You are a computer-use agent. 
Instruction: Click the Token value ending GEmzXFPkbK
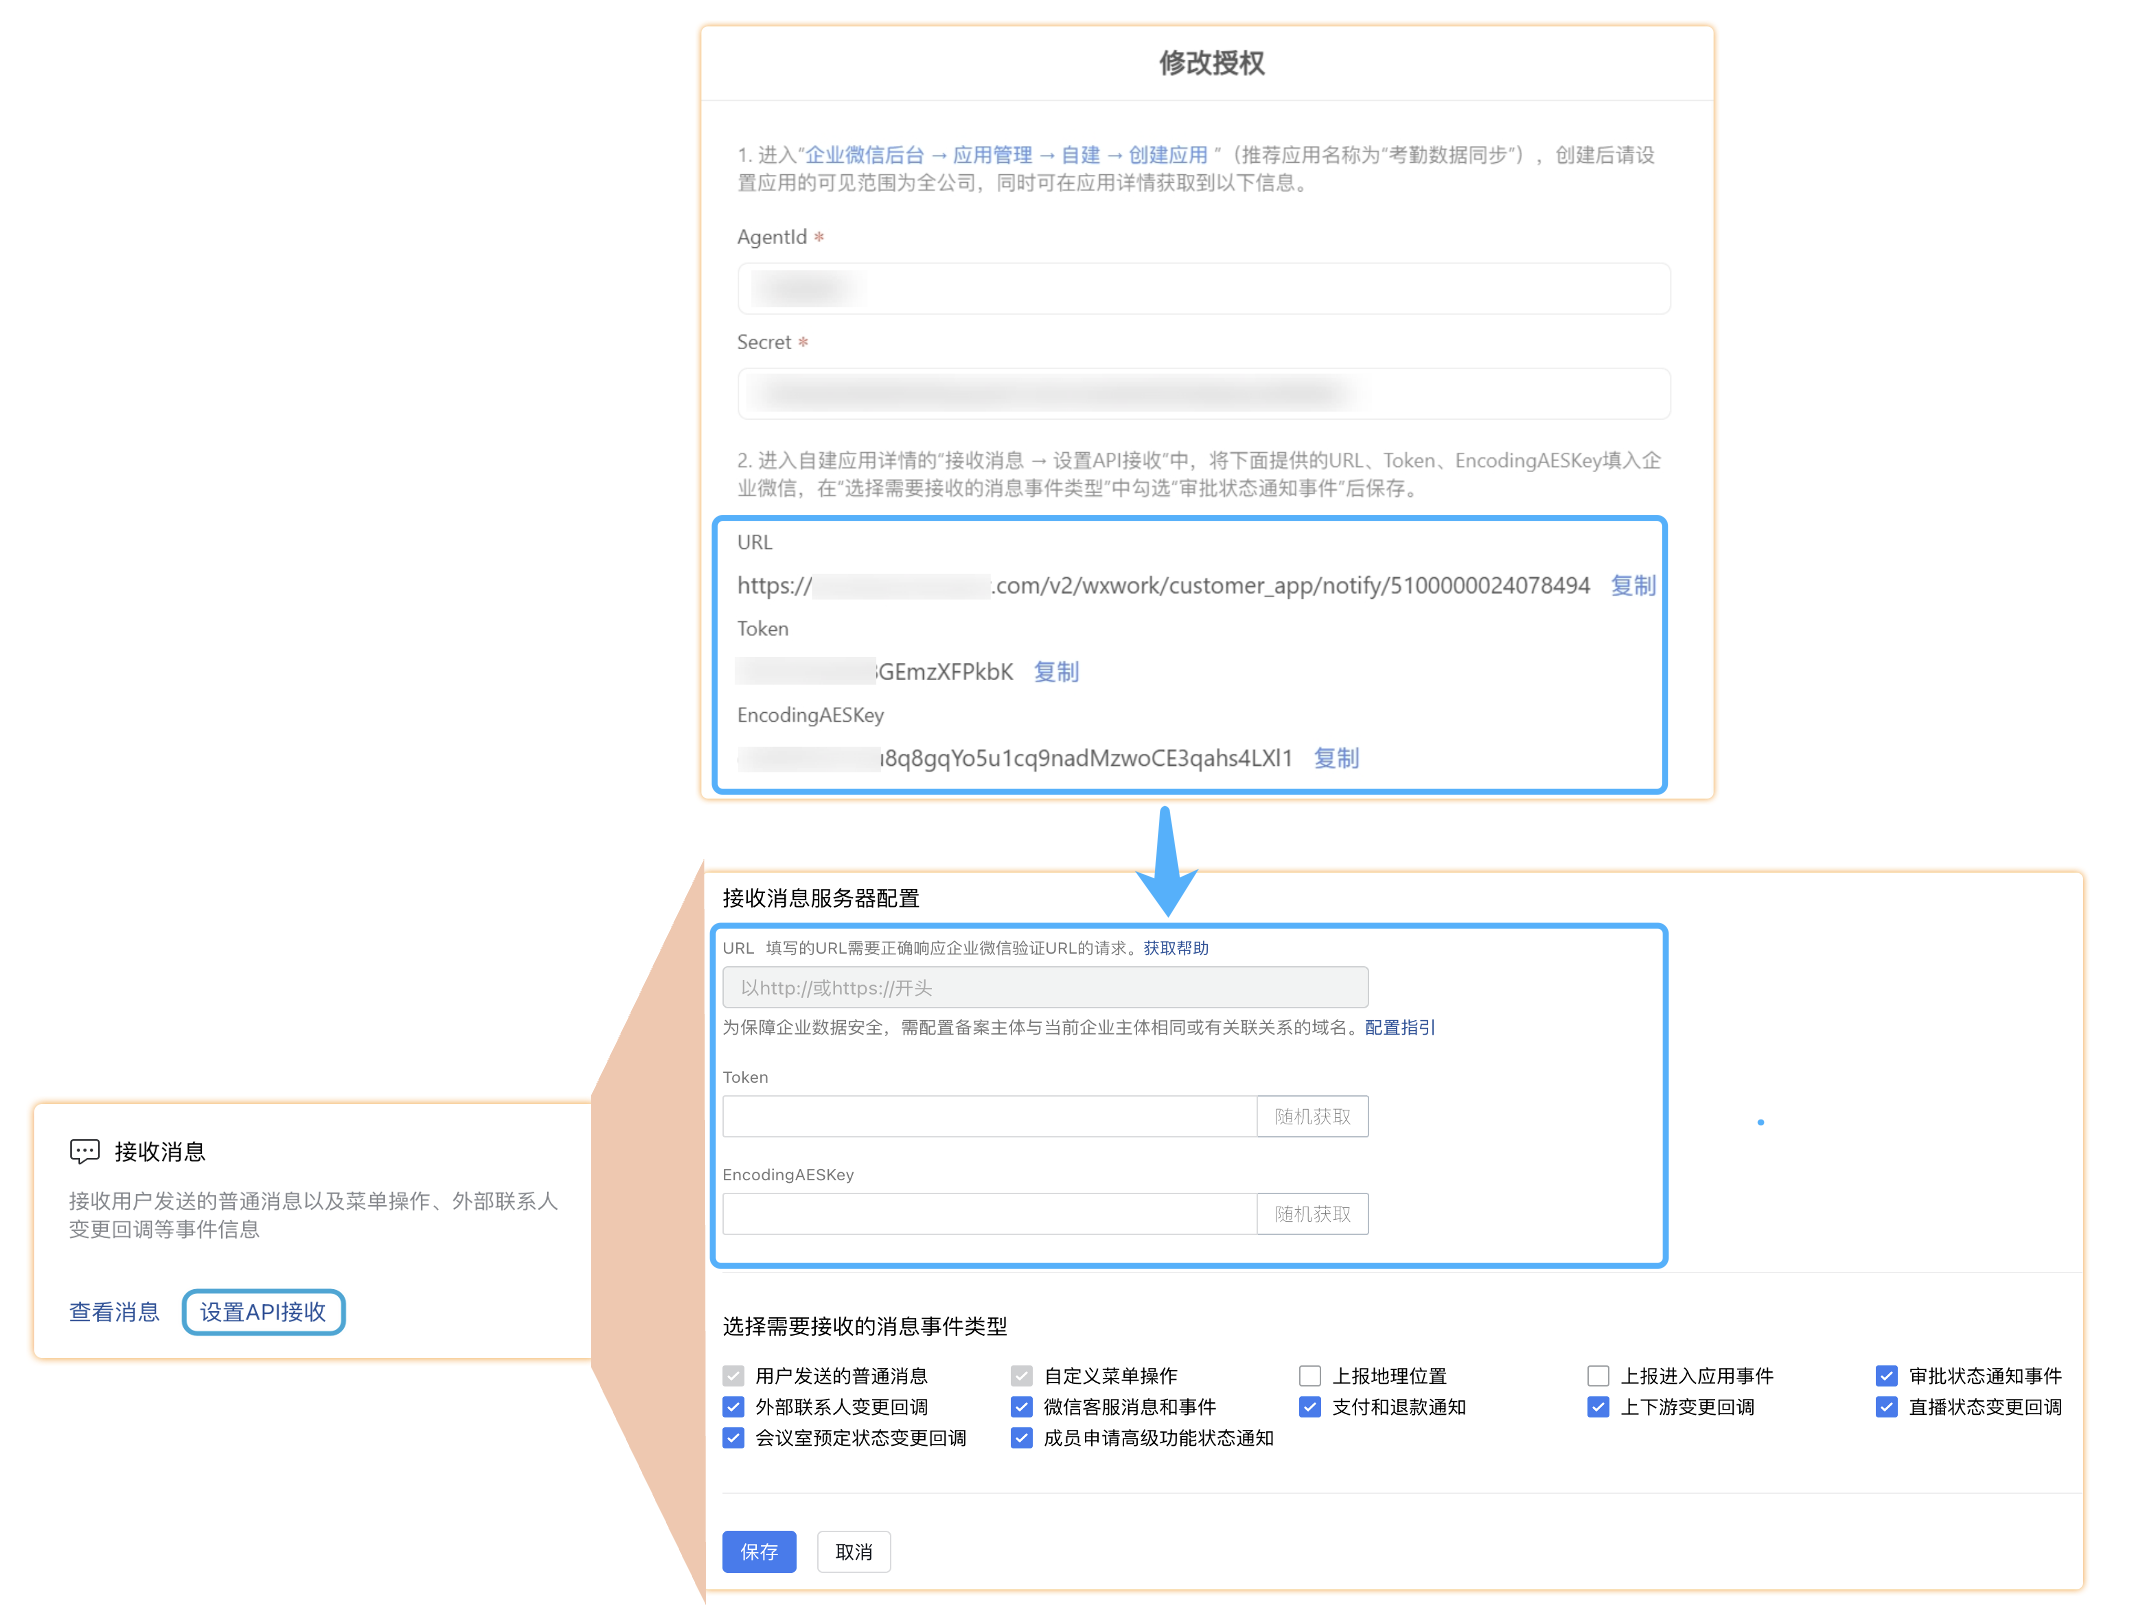[x=875, y=672]
